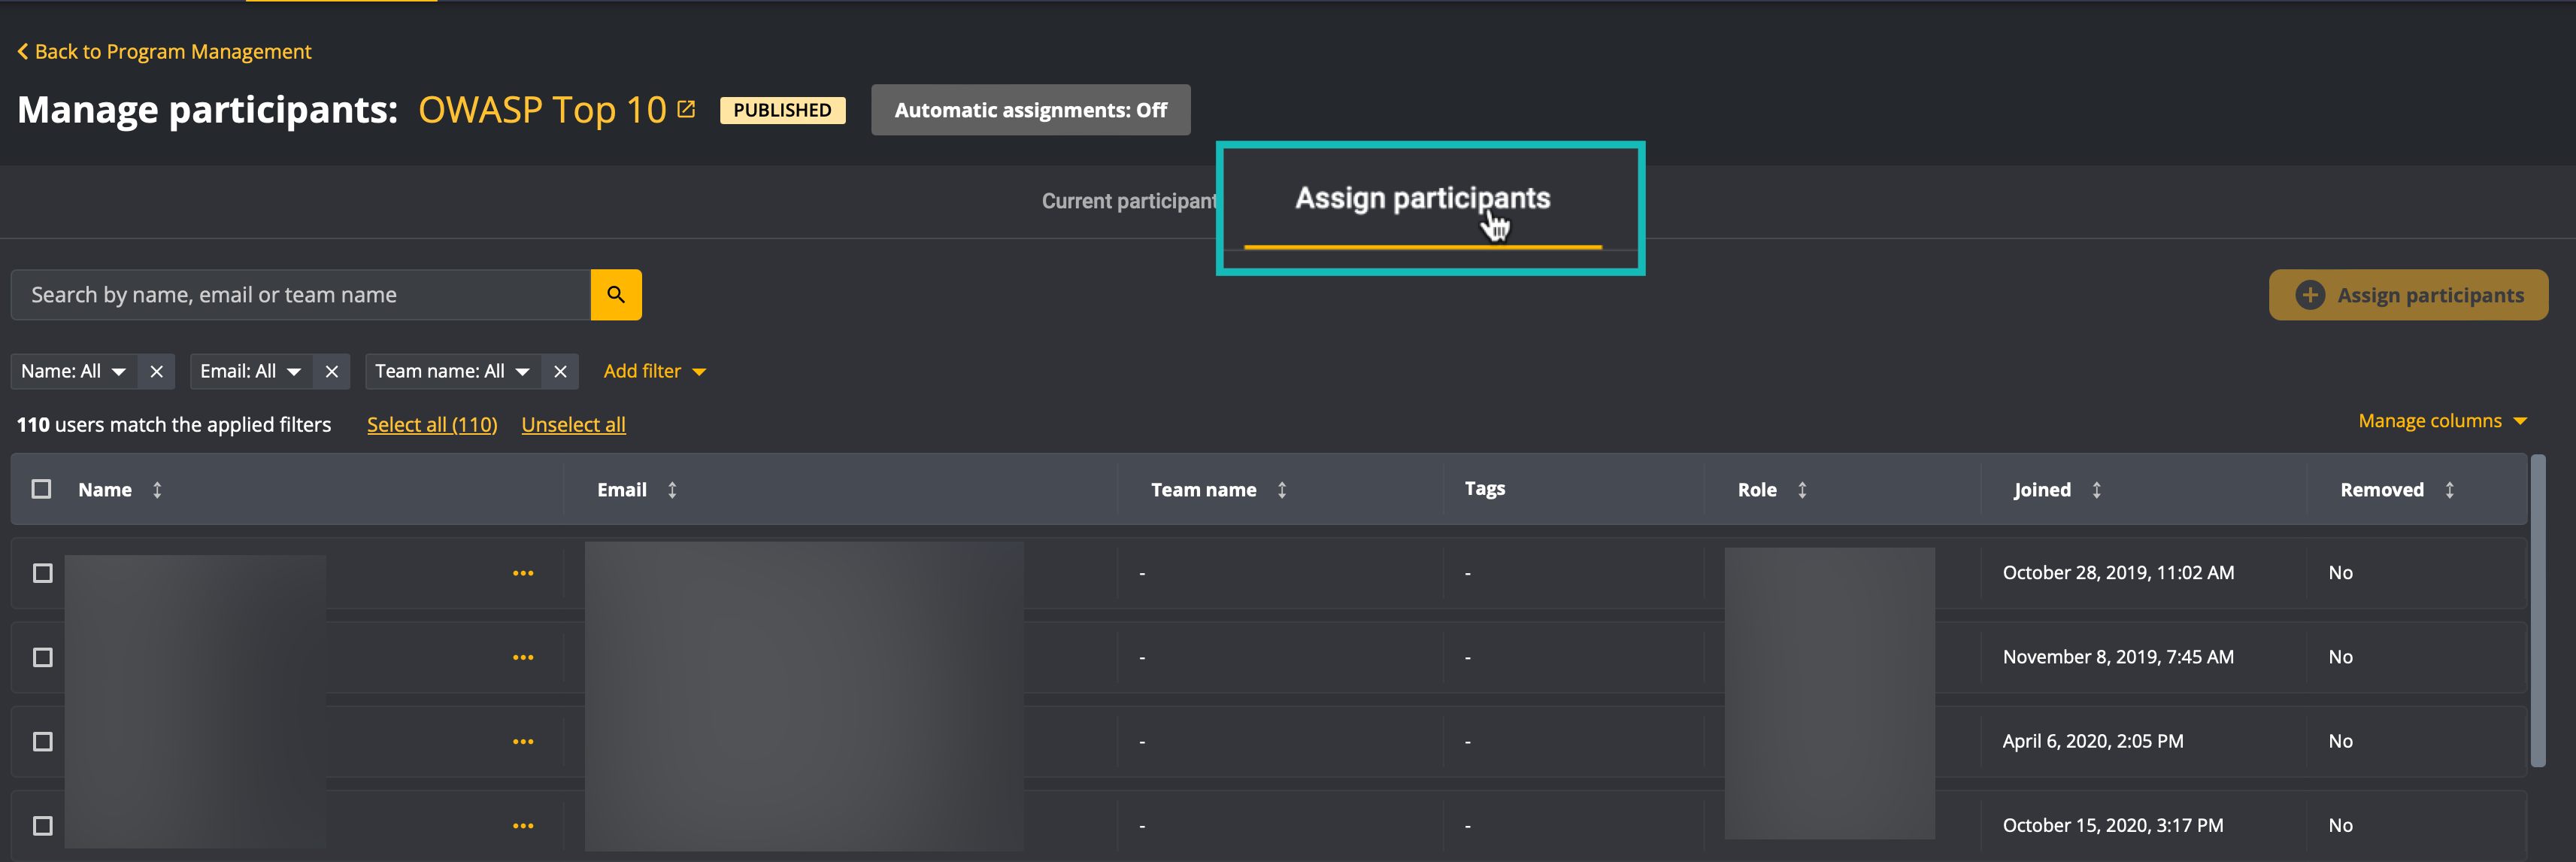Check the select-all checkbox in the table header
2576x862 pixels.
41,489
